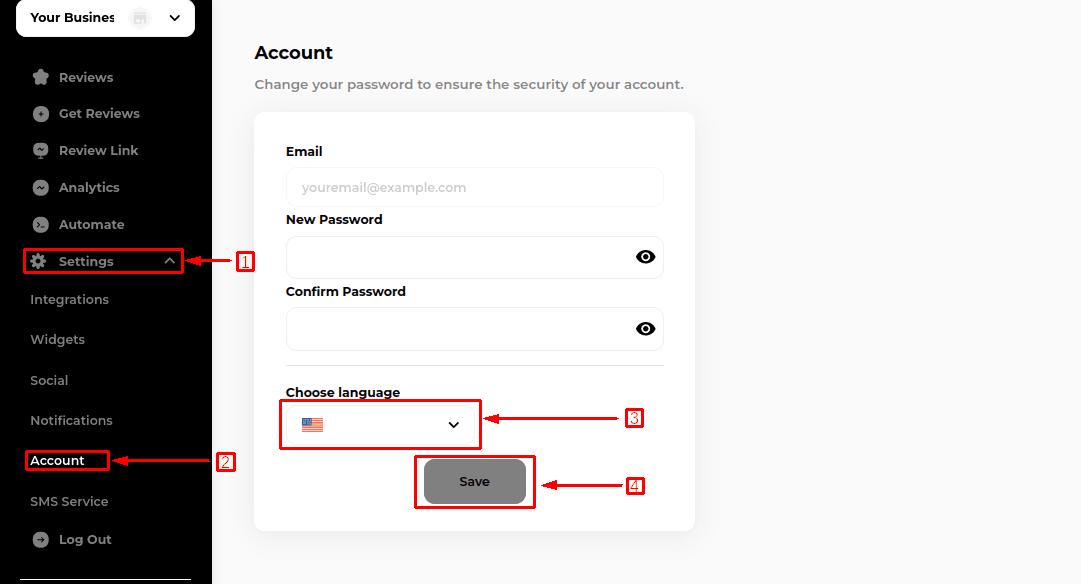Click the Review Link icon
The image size is (1081, 584).
click(40, 151)
